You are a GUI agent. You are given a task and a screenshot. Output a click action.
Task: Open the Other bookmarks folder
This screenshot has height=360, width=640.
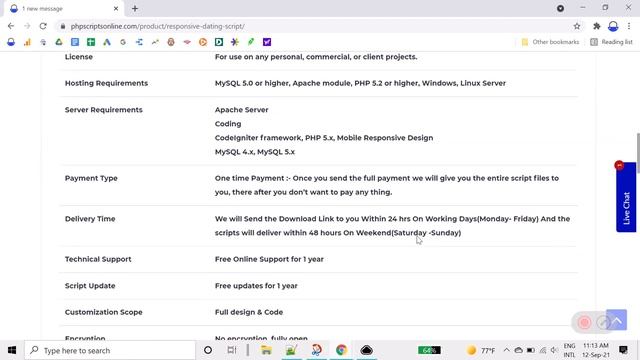[550, 42]
